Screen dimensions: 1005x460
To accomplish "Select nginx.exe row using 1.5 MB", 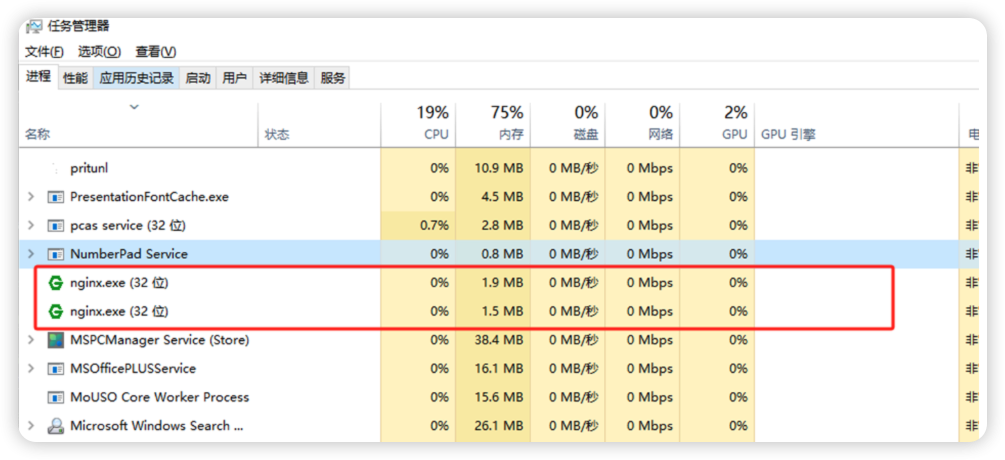I will pos(503,312).
